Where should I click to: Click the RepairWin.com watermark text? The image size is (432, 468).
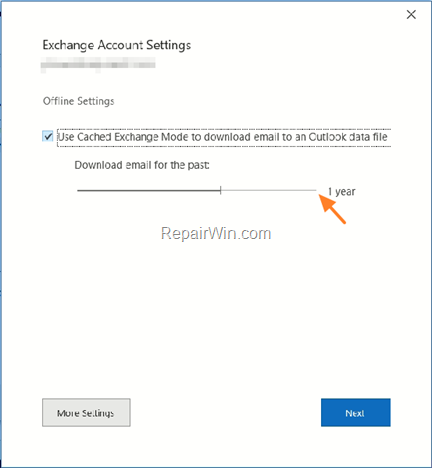click(216, 233)
